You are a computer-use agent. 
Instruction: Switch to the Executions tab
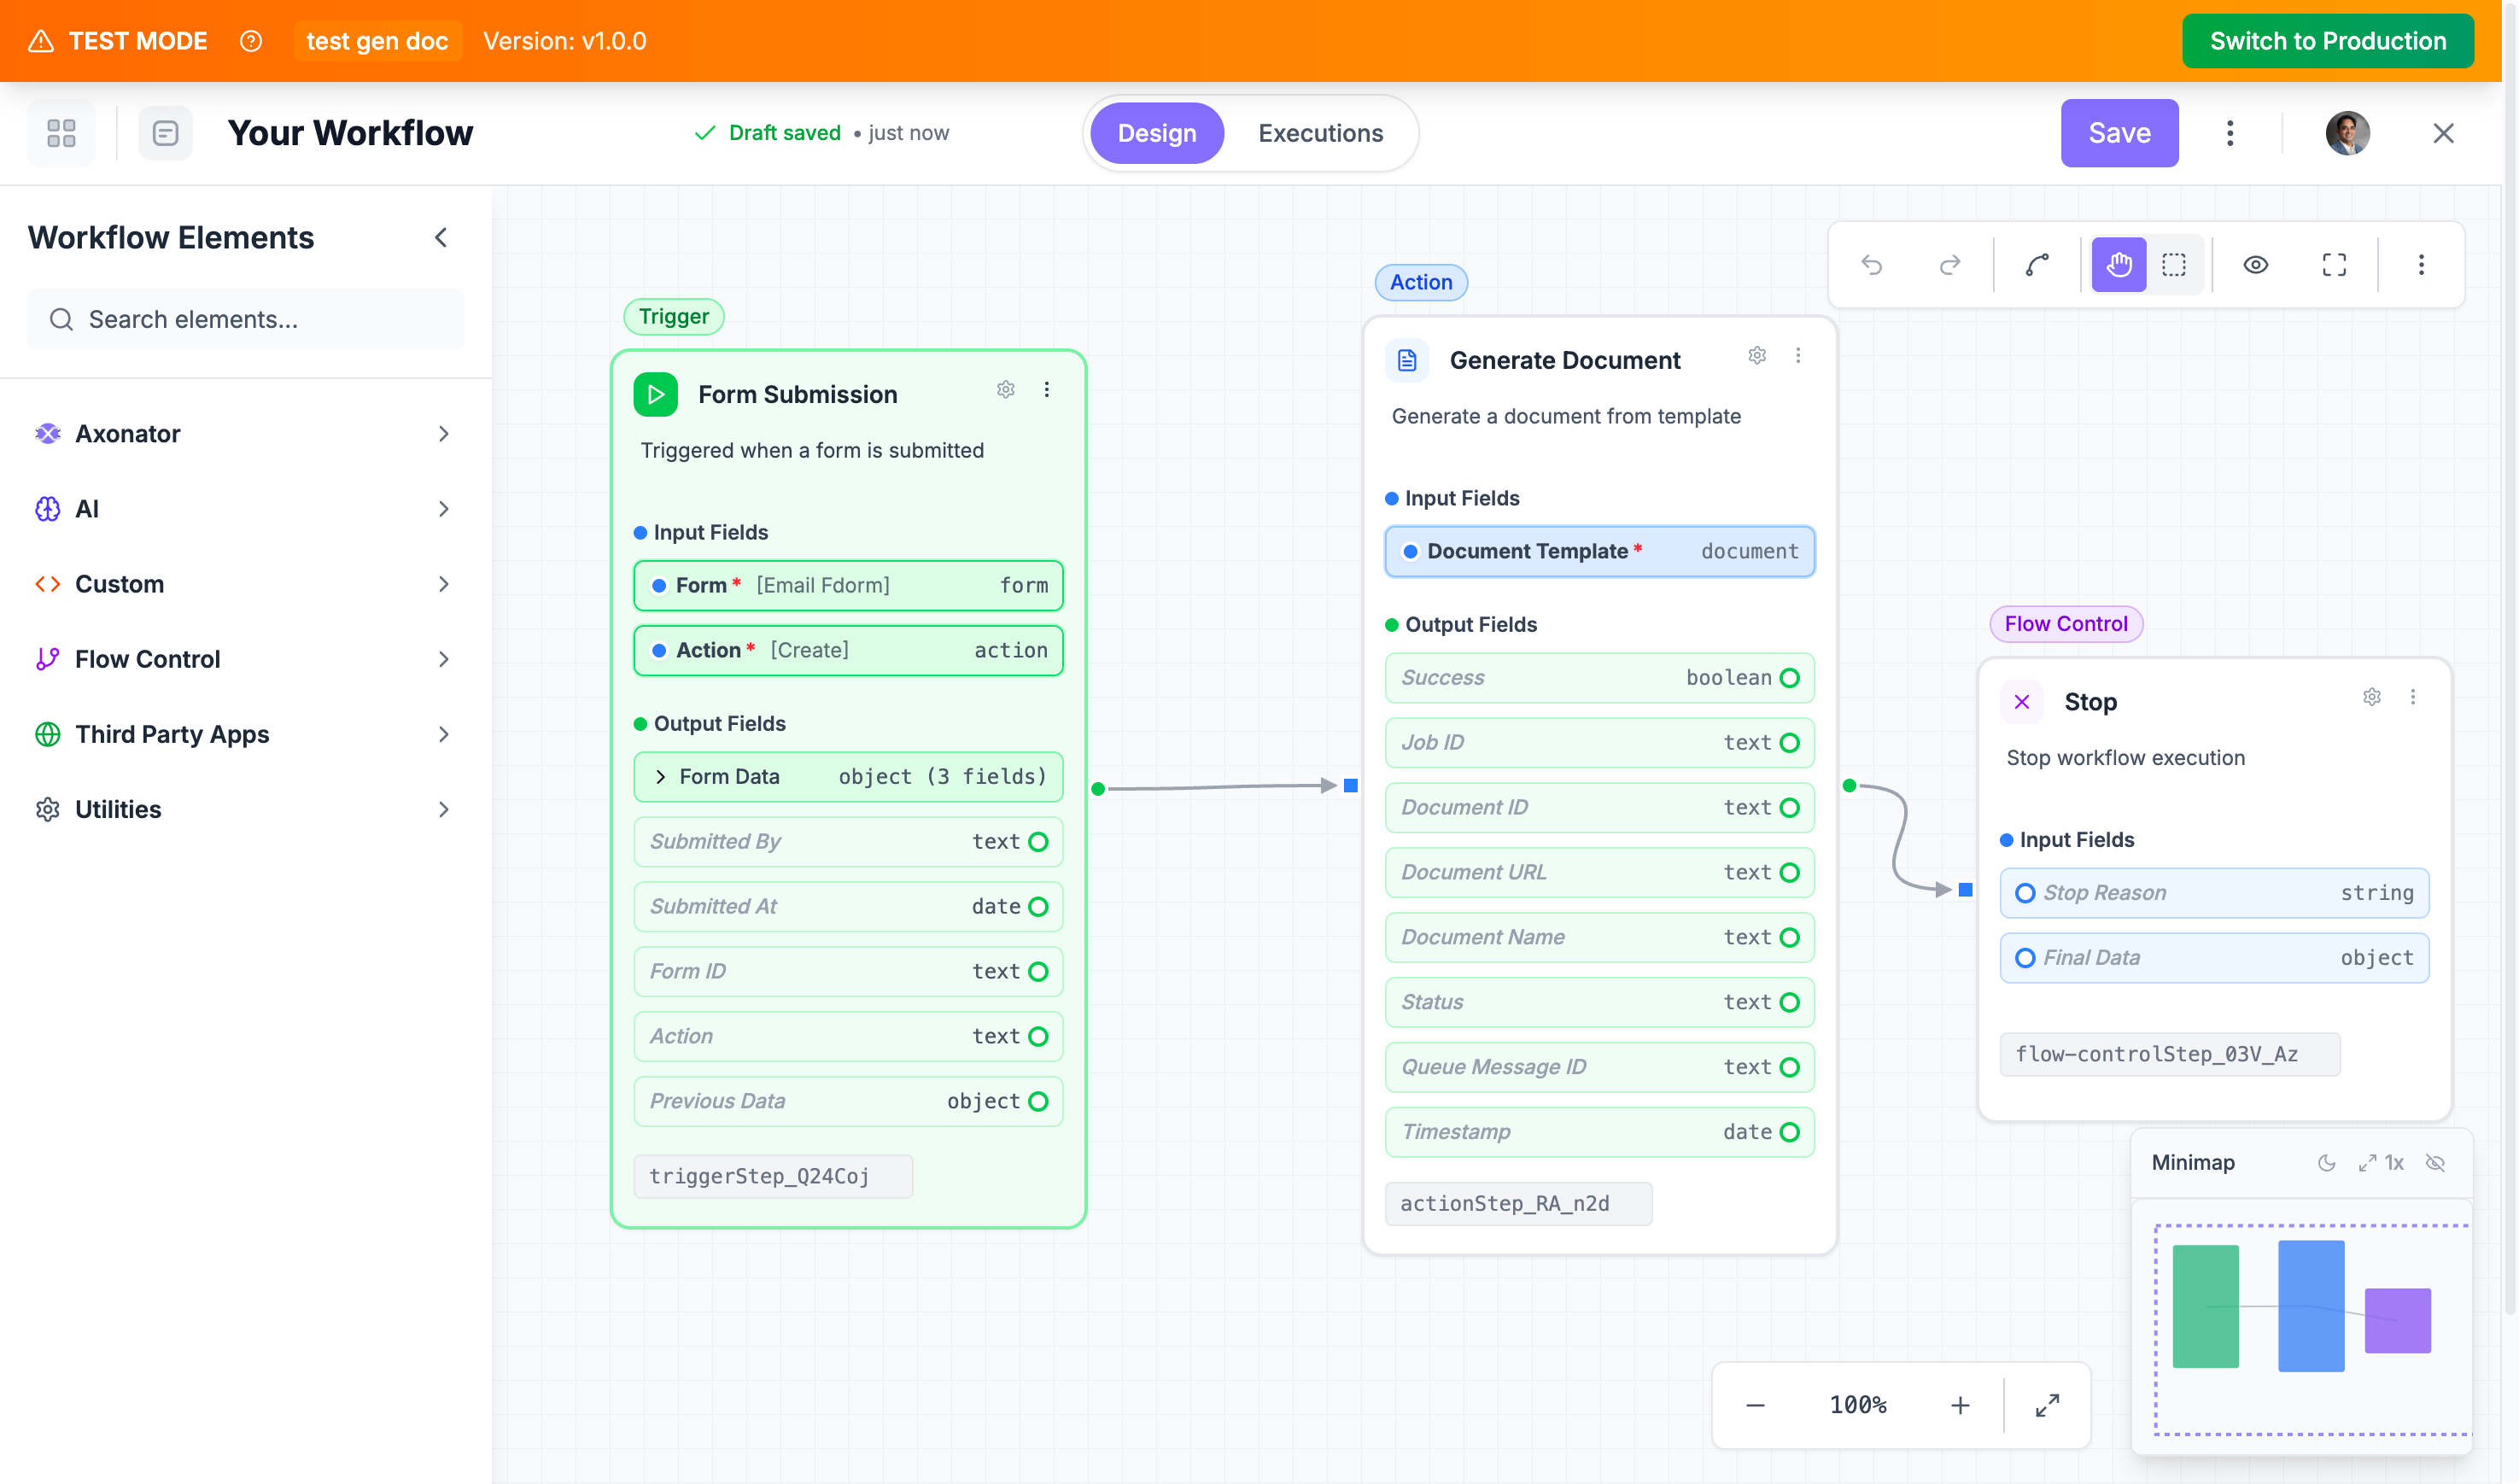(1320, 133)
